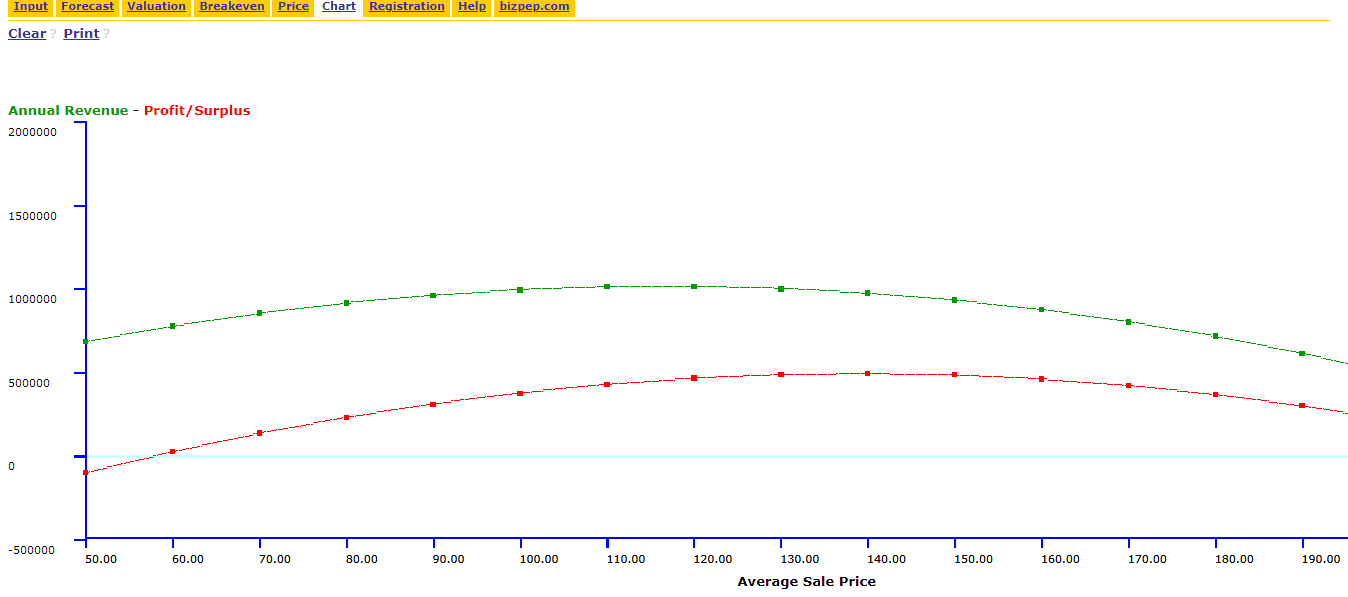Click the Average Sale Price axis title
This screenshot has height=597, width=1348.
pos(806,581)
